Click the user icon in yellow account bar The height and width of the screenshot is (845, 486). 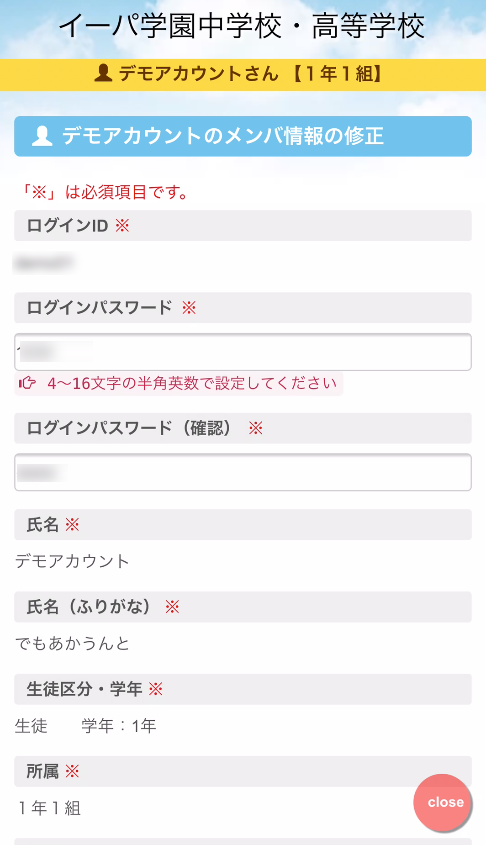[103, 73]
